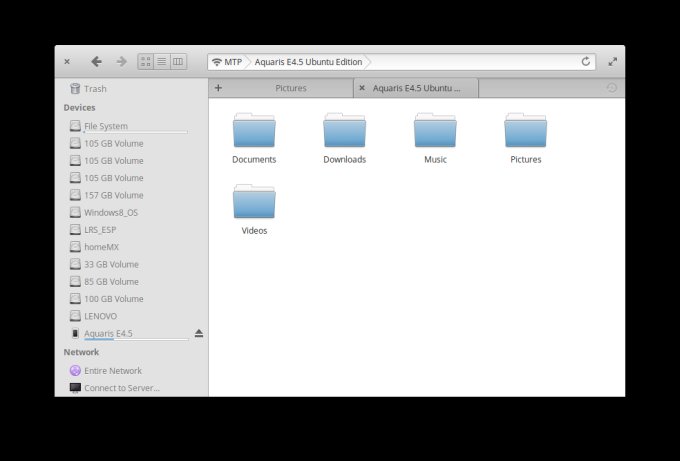680x461 pixels.
Task: Switch to column view
Action: tap(178, 62)
